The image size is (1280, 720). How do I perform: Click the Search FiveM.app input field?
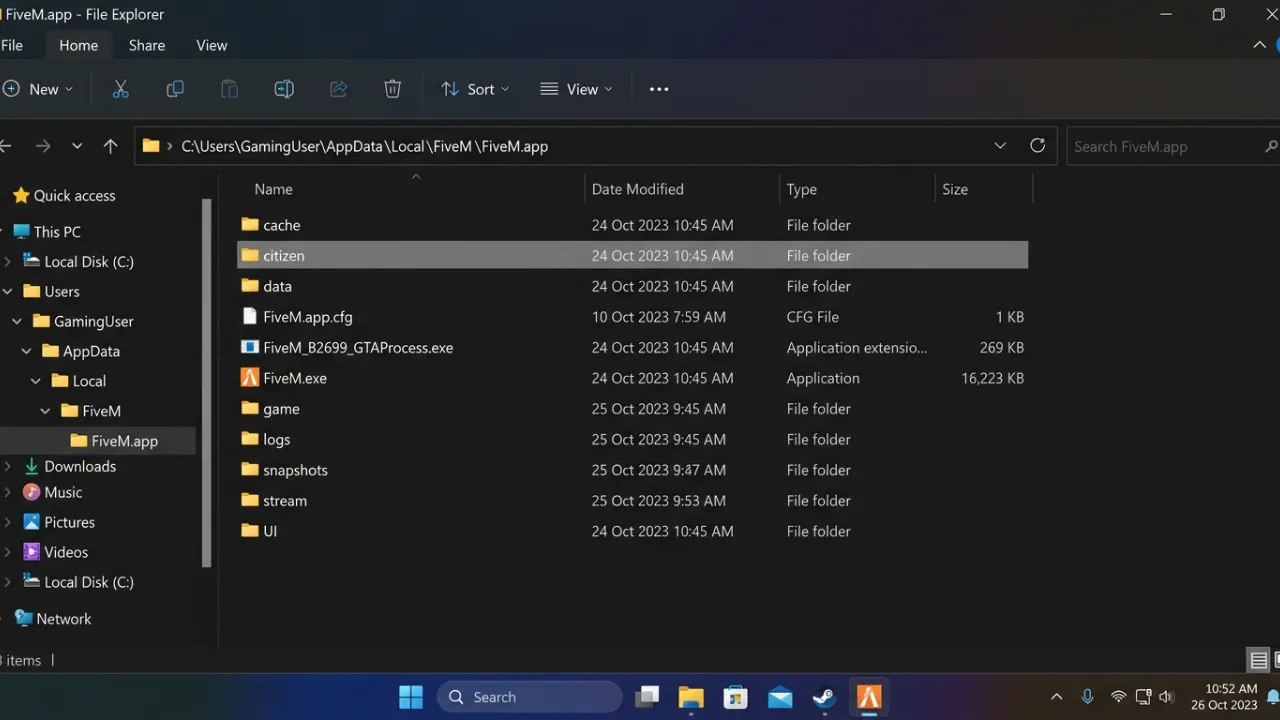1172,146
